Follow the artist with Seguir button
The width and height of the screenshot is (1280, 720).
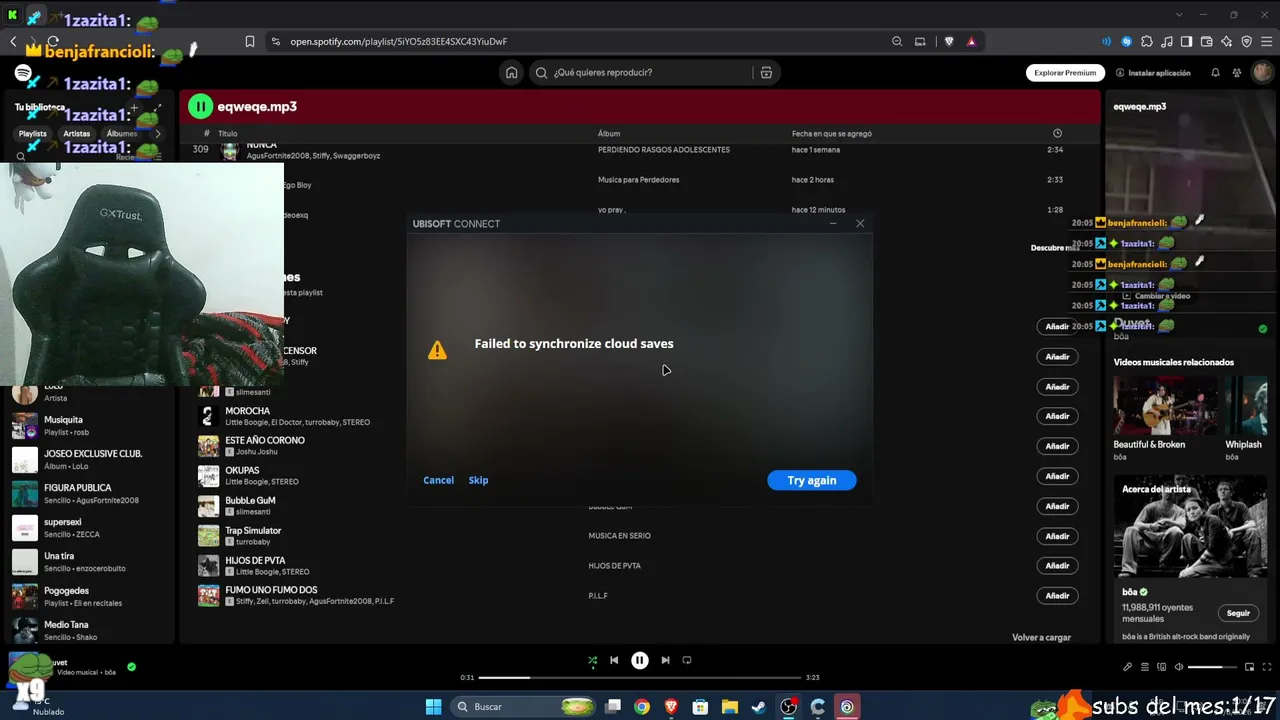1238,613
